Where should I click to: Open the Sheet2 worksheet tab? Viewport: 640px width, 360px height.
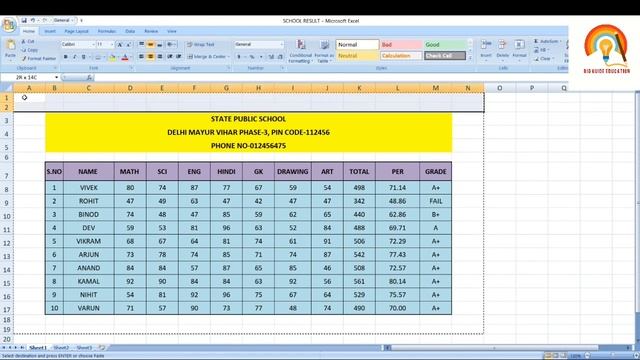pyautogui.click(x=61, y=348)
